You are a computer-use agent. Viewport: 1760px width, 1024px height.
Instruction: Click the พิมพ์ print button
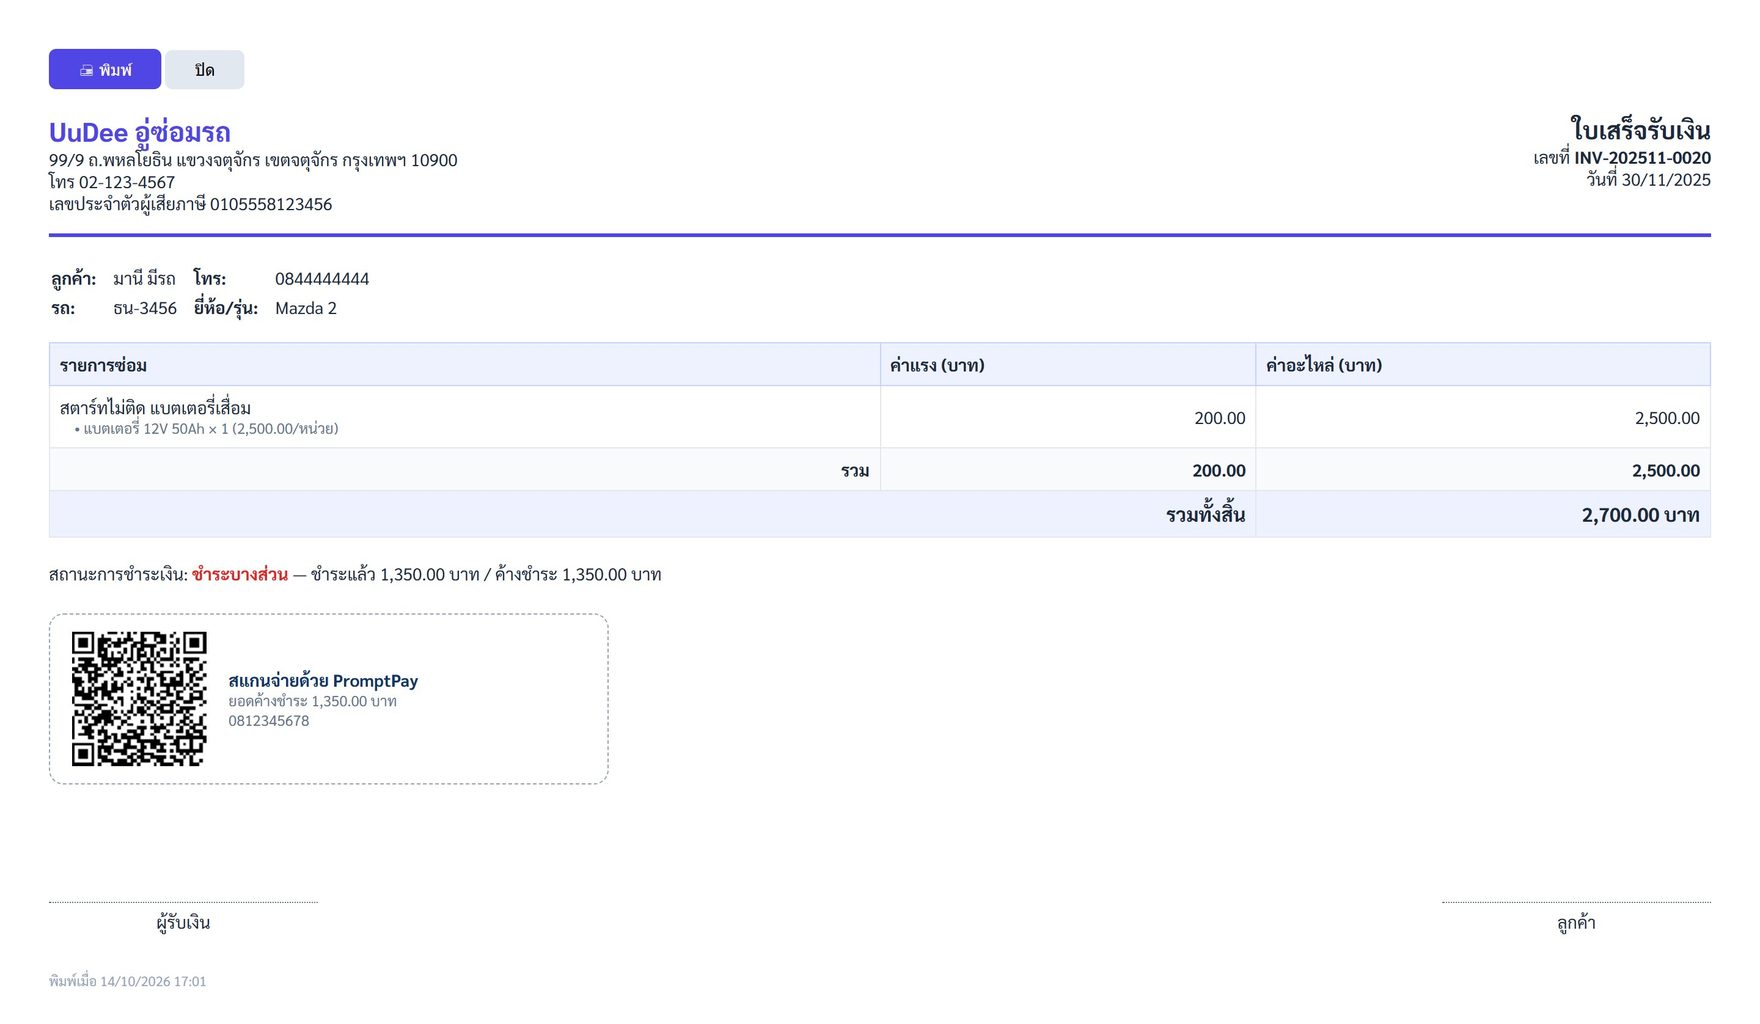pos(105,69)
